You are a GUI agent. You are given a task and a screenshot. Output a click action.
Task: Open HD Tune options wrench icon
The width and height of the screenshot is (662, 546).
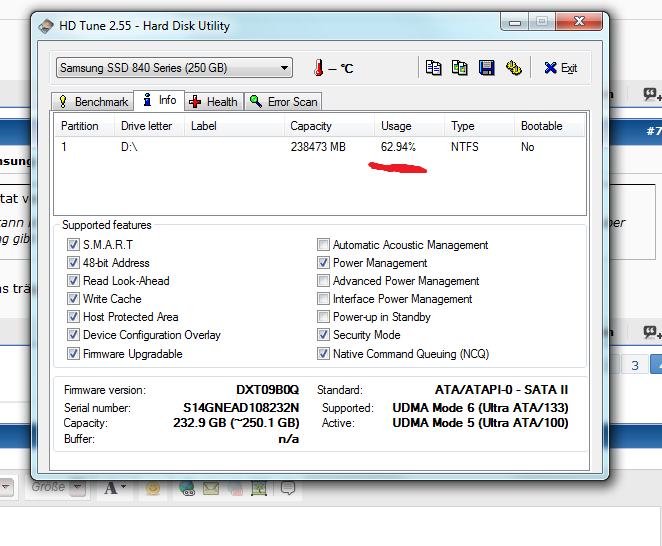coord(513,68)
